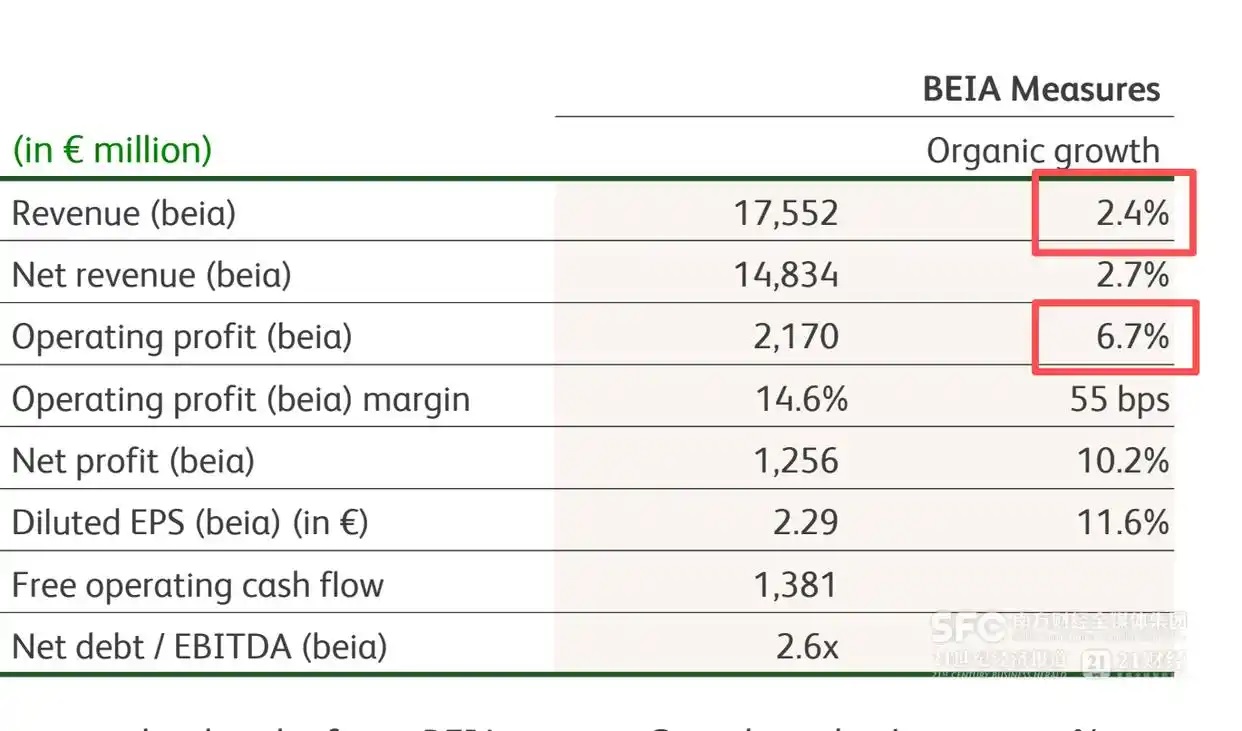
Task: Click the 17,552 revenue figure
Action: tap(787, 213)
